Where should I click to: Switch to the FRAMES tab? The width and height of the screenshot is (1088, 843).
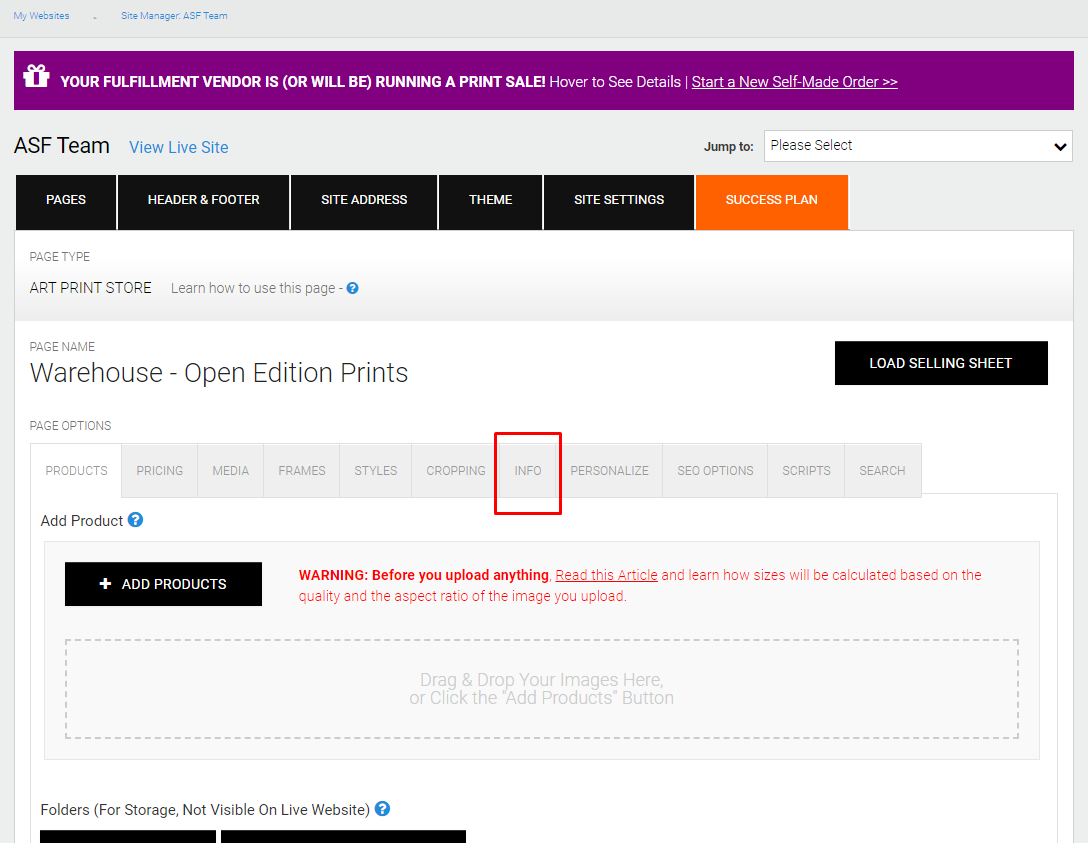click(x=302, y=470)
